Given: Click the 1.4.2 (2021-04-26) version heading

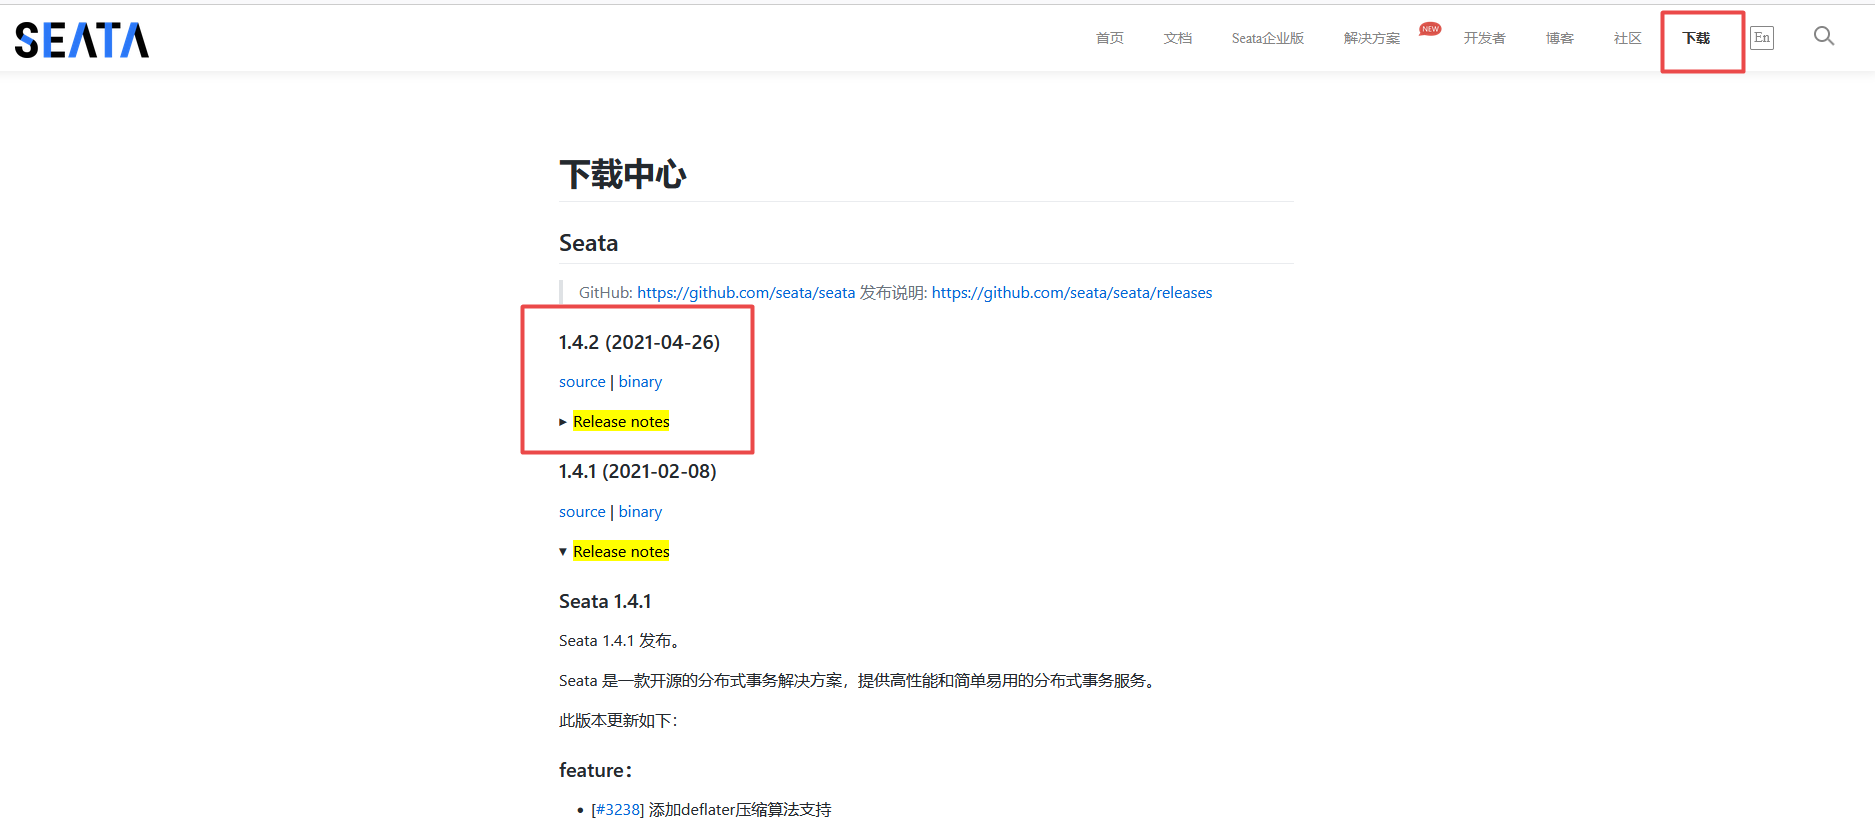Looking at the screenshot, I should [639, 342].
